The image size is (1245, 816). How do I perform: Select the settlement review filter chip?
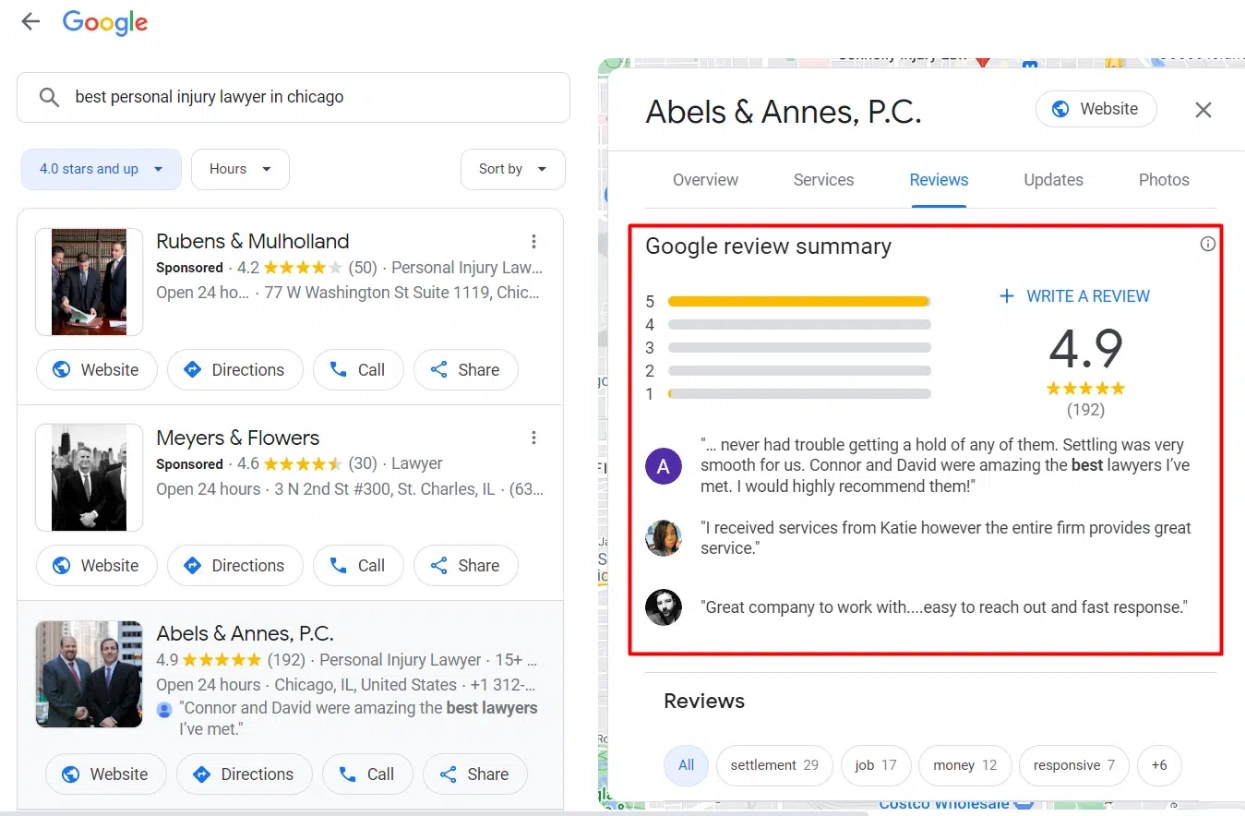coord(774,765)
